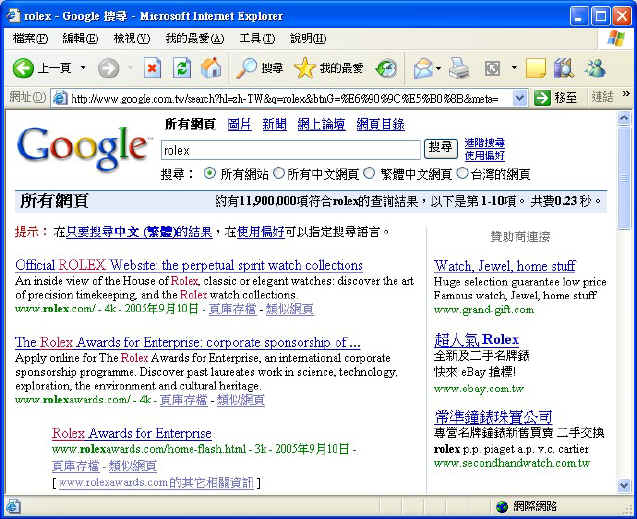Viewport: 637px width, 519px height.
Task: Click the scrollbar down arrow
Action: pyautogui.click(x=624, y=485)
